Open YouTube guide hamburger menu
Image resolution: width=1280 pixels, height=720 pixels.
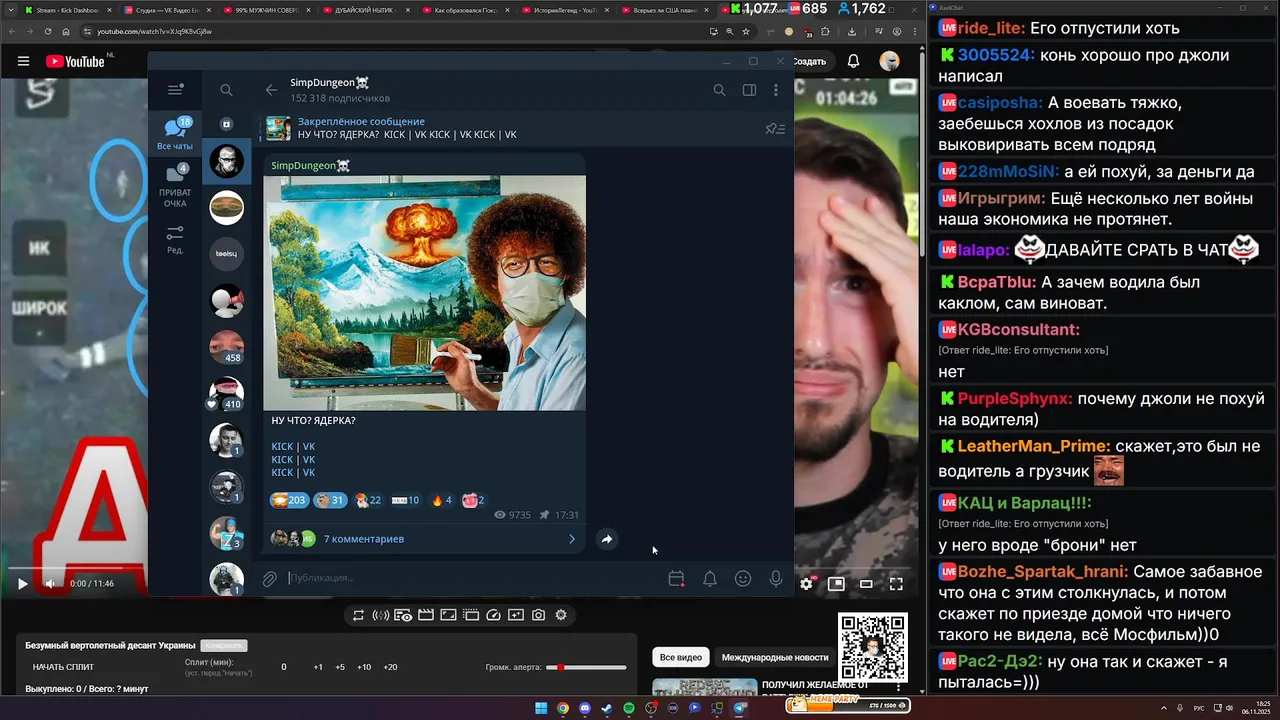click(23, 61)
